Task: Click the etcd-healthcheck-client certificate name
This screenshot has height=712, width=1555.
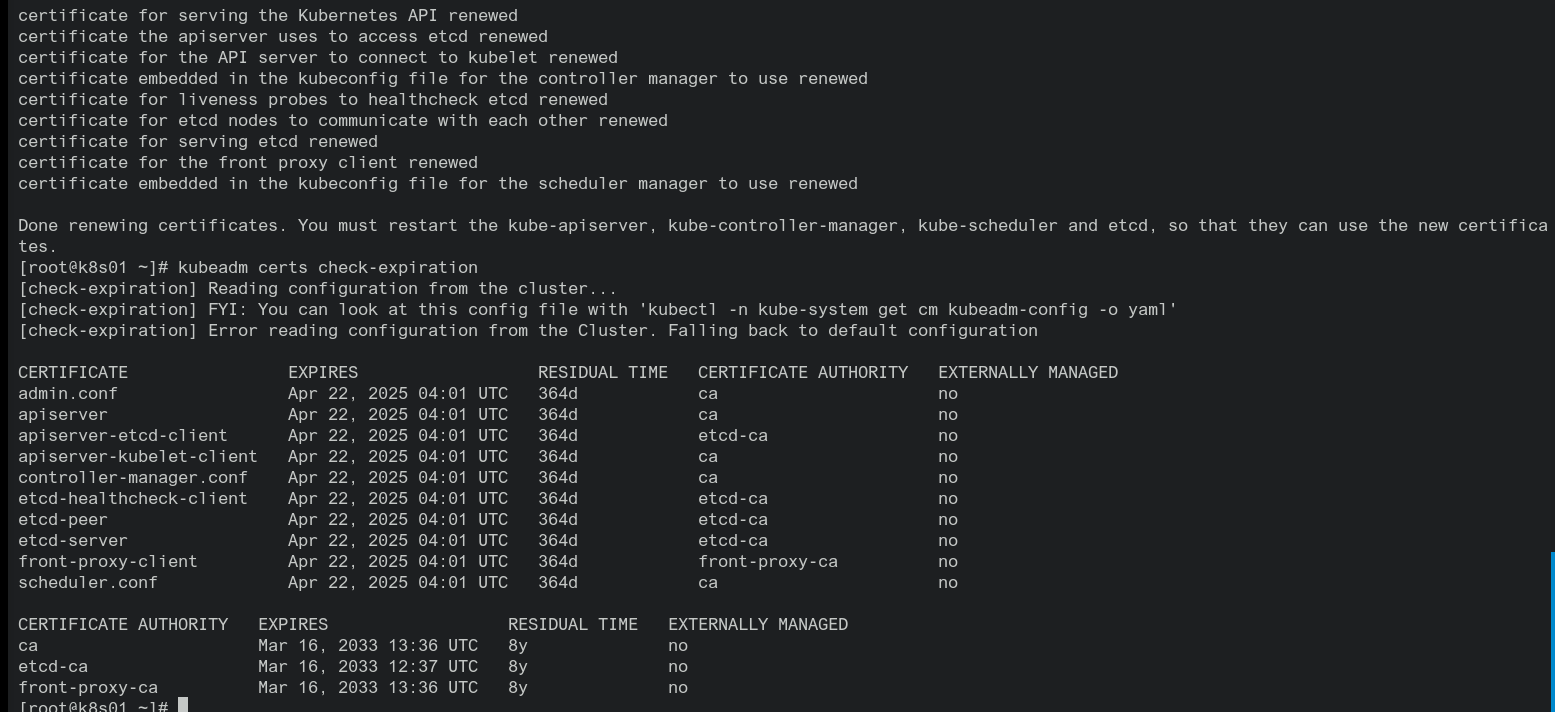Action: click(133, 499)
